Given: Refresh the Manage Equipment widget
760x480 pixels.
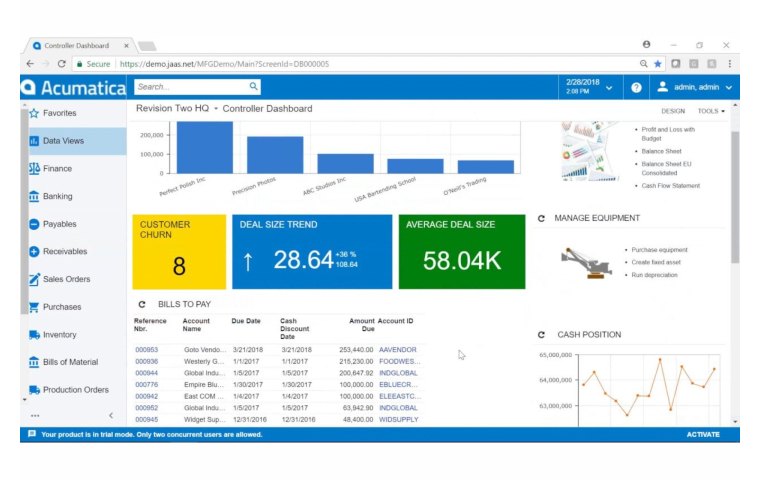Looking at the screenshot, I should coord(541,219).
